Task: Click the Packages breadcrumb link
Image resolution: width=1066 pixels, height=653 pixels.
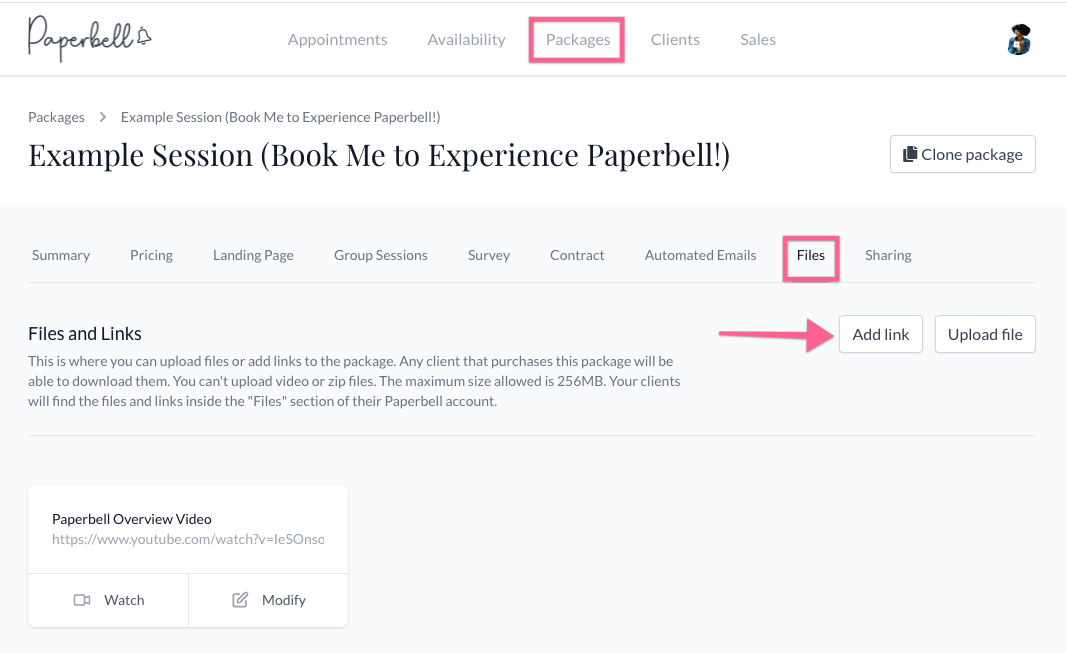Action: 56,117
